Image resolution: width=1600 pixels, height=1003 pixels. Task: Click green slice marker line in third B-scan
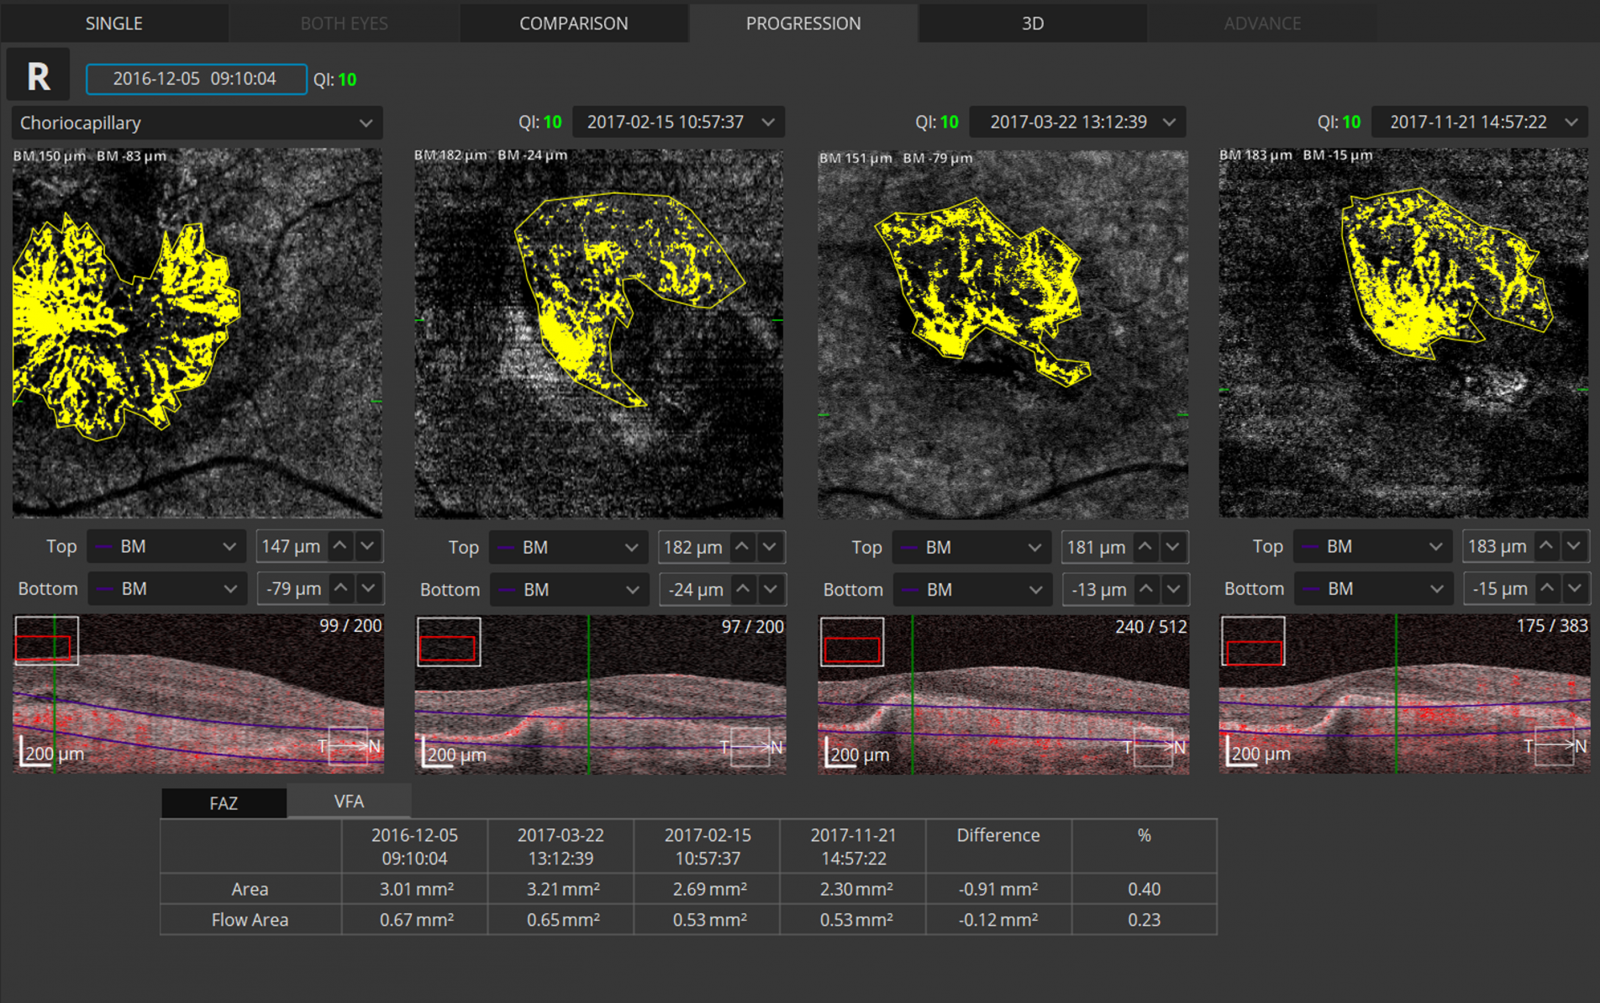[912, 700]
